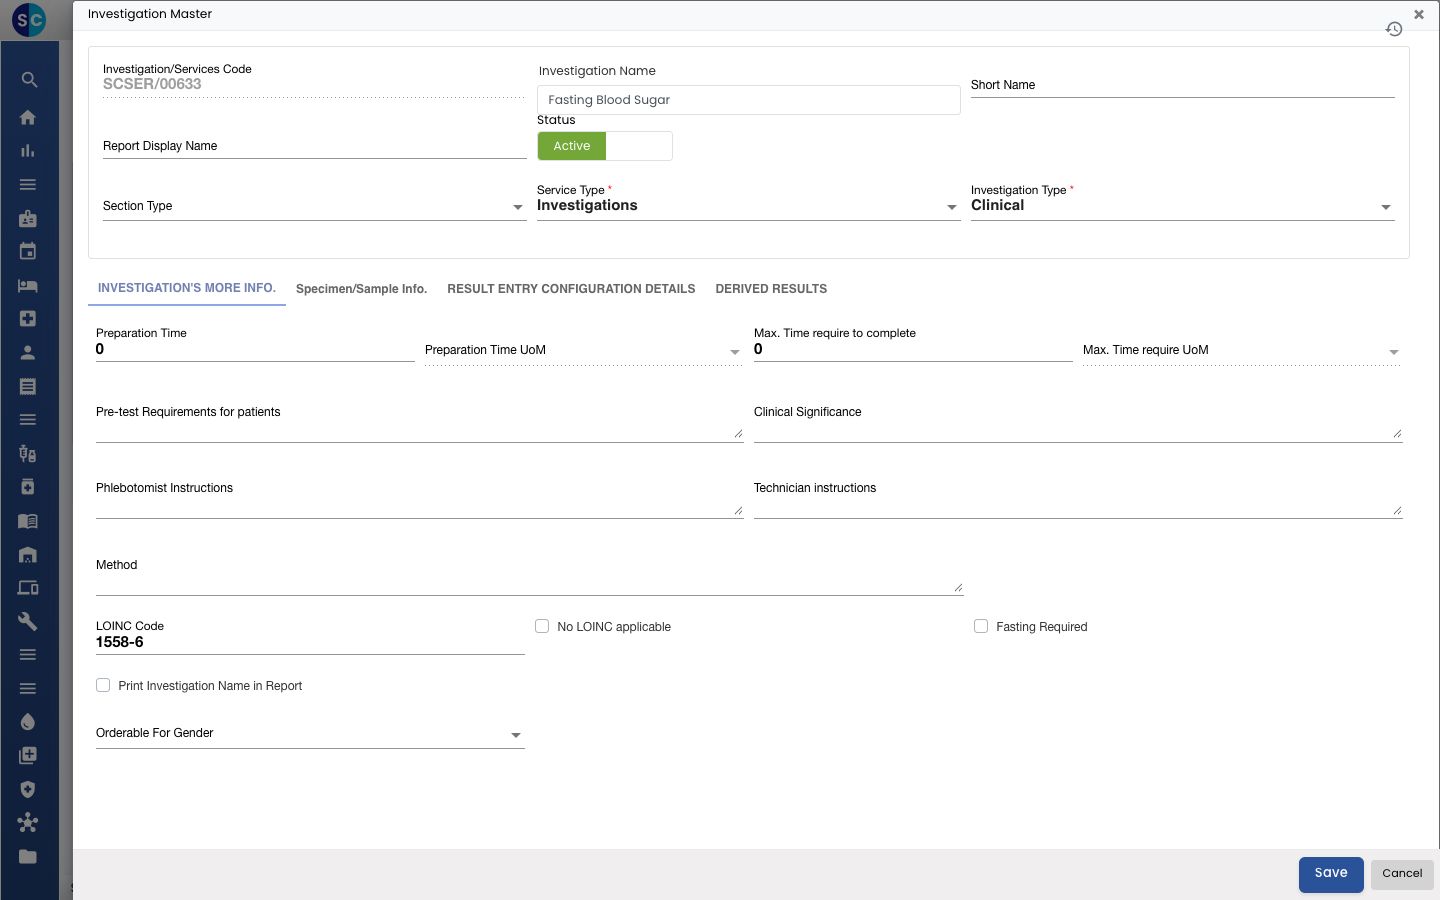
Task: Open the folder icon in sidebar
Action: click(x=28, y=856)
